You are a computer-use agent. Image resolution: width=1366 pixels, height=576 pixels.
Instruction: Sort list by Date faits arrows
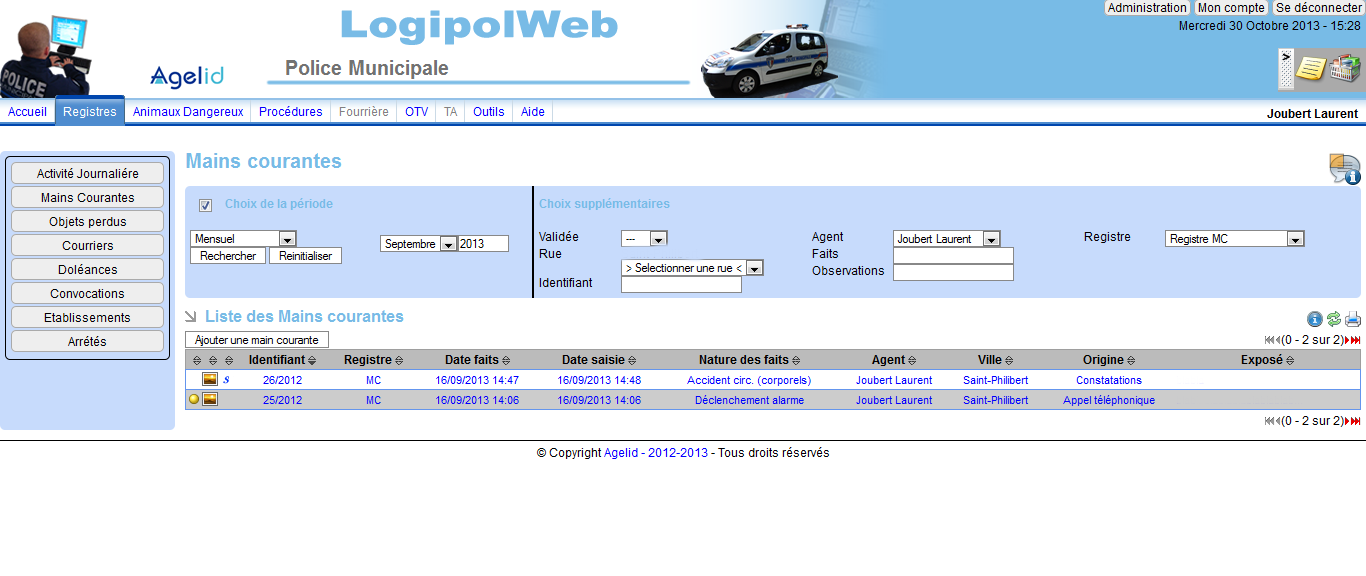click(x=506, y=360)
